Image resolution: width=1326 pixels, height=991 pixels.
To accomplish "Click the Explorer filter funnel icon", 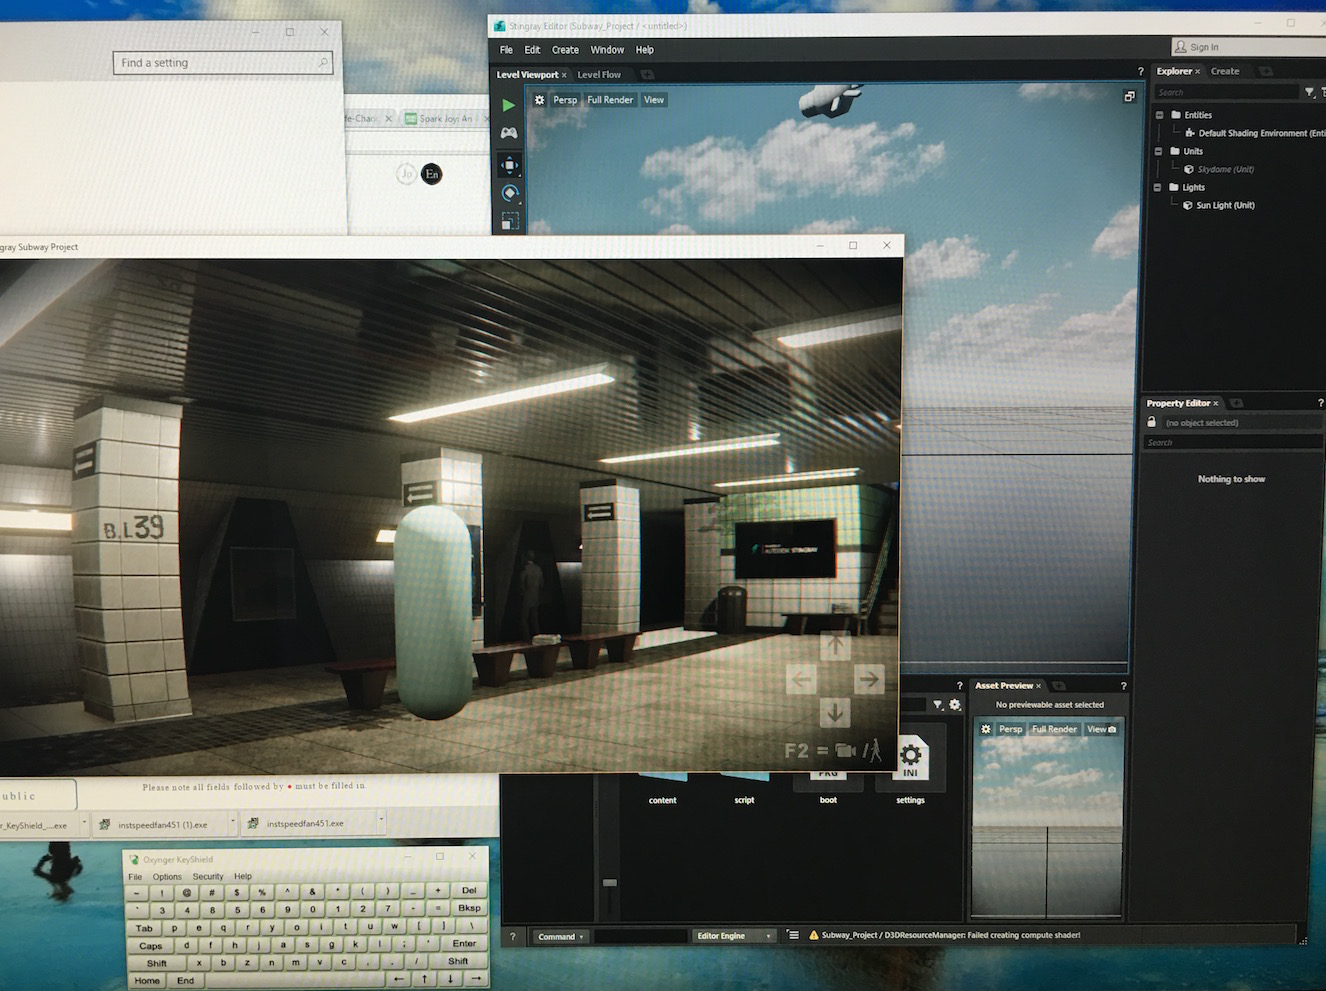I will 1309,92.
